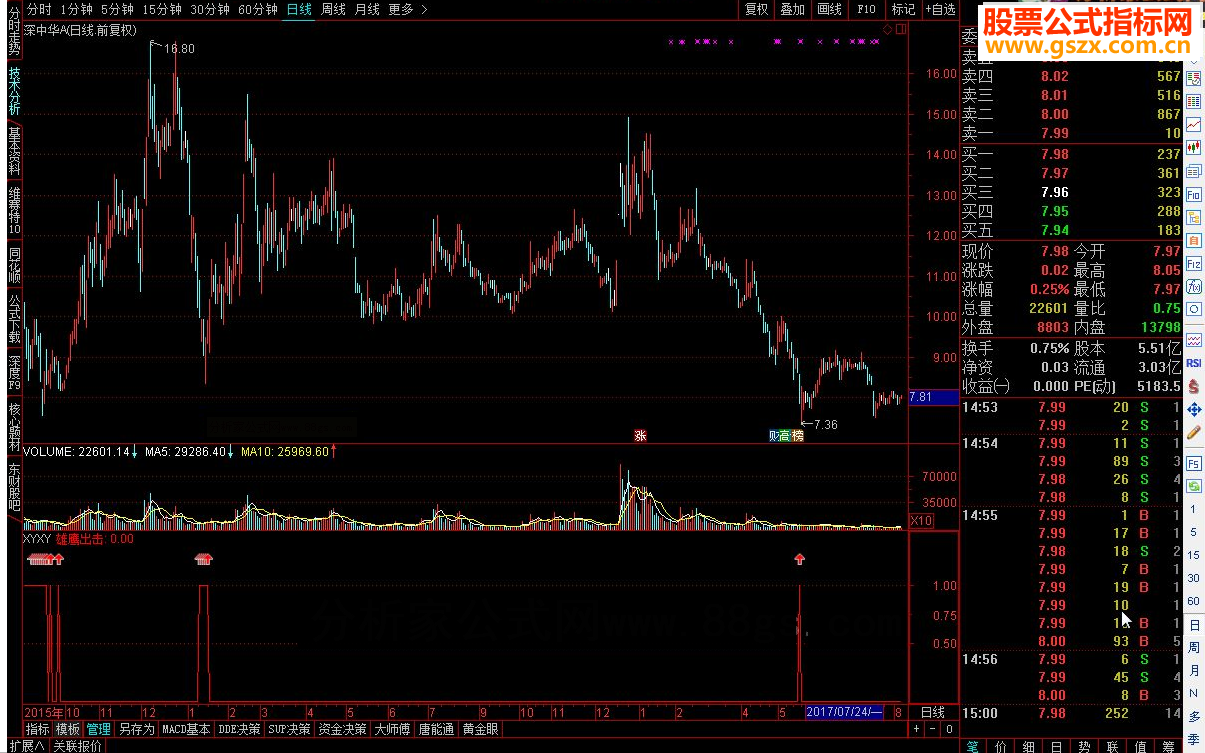Image resolution: width=1205 pixels, height=753 pixels.
Task: Add stock via +自选 button
Action: 939,9
